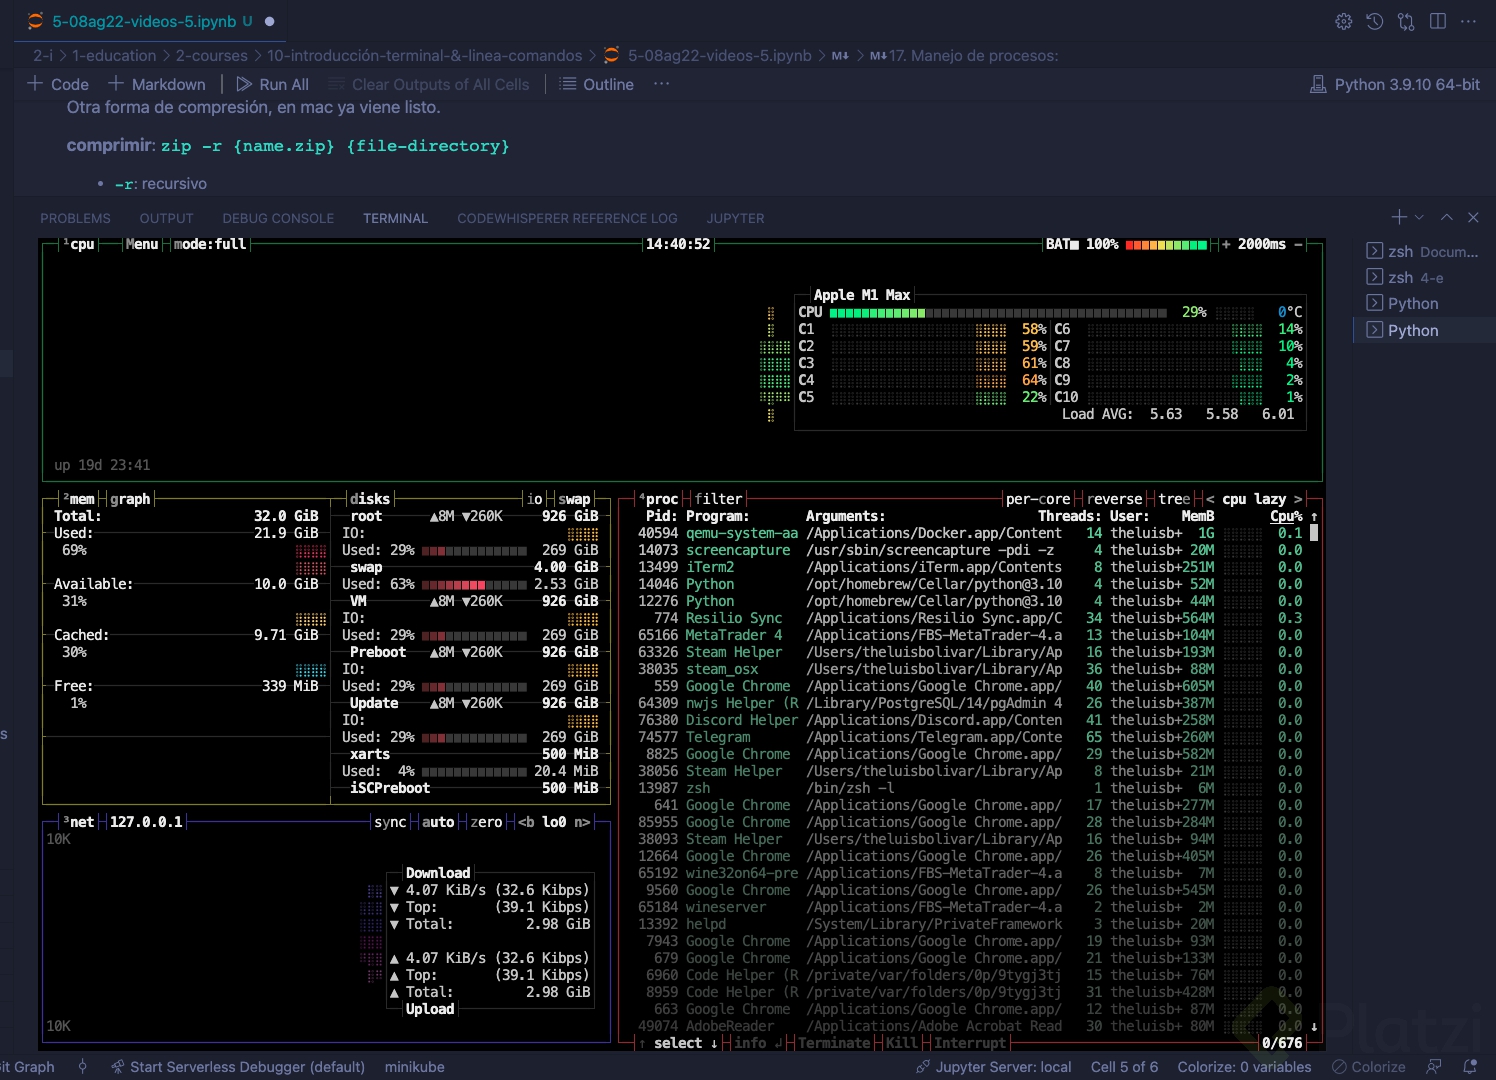1496x1080 pixels.
Task: Click the git compare changes icon
Action: click(x=1406, y=21)
